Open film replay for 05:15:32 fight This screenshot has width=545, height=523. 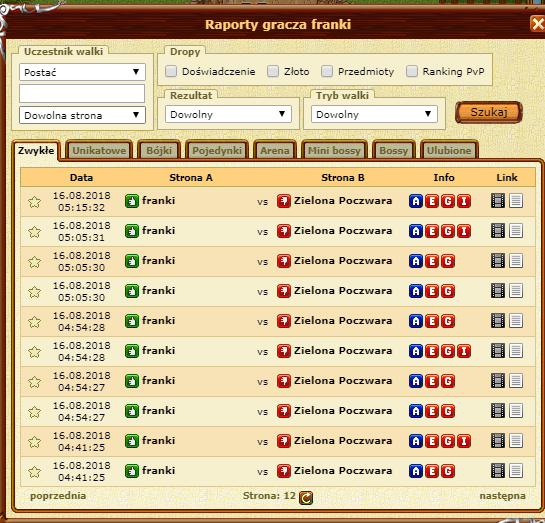pos(498,201)
